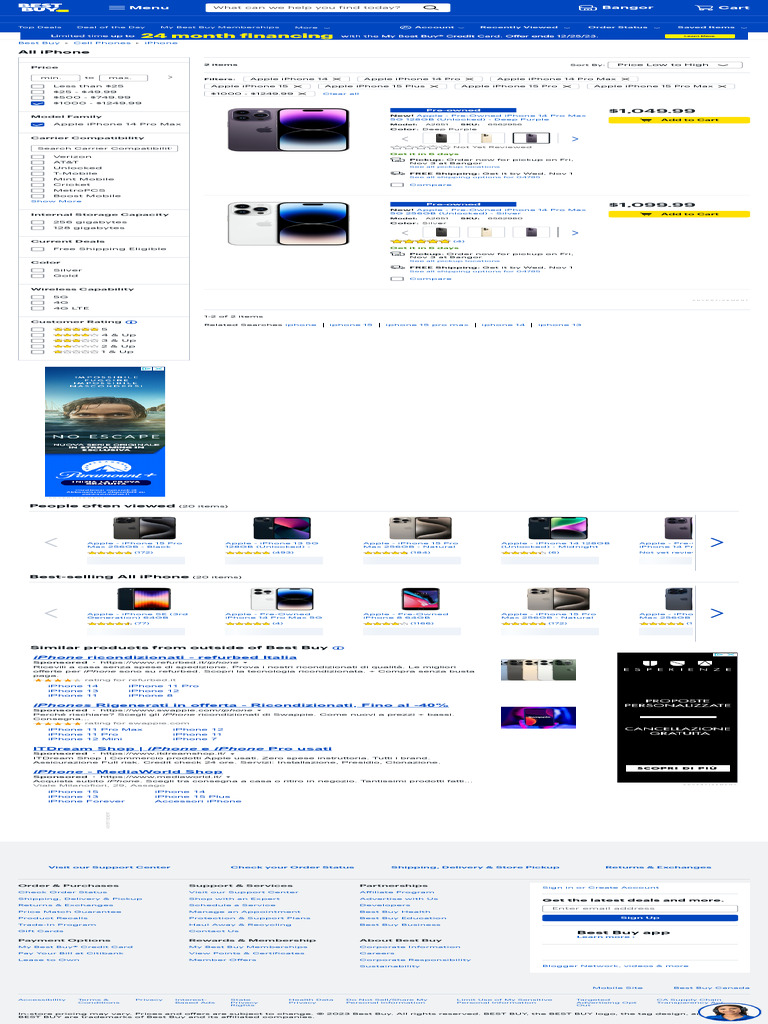Previous color arrow for Deep Purple iPhone

pos(404,138)
